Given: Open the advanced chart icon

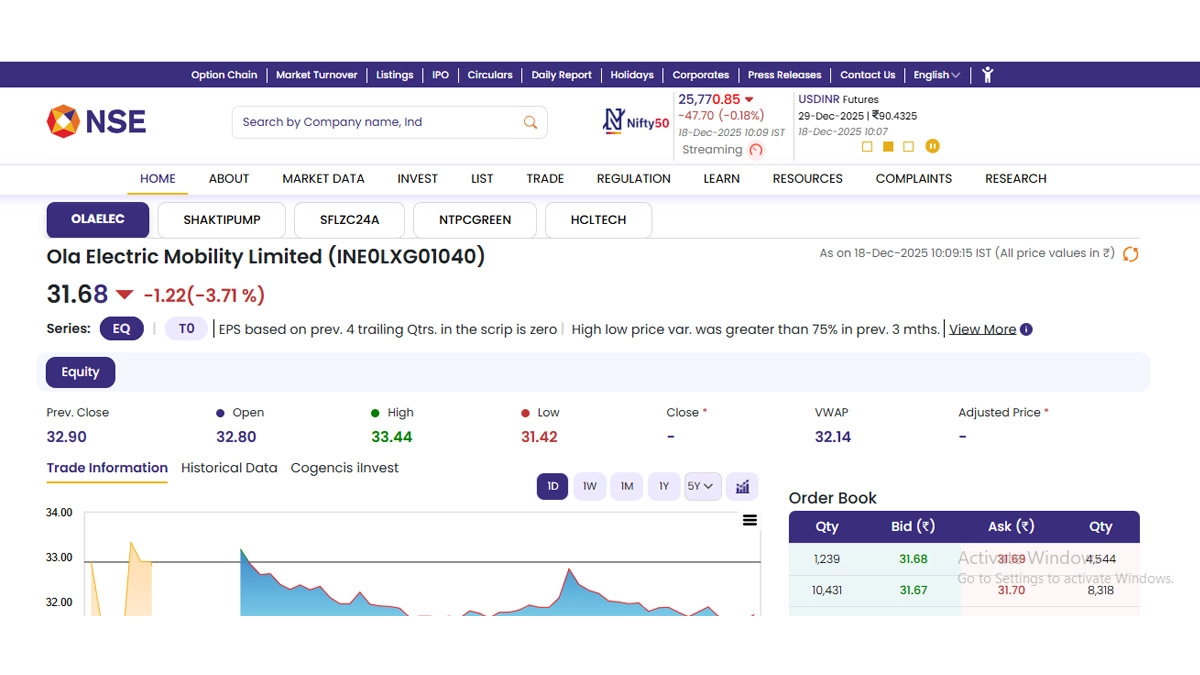Looking at the screenshot, I should [742, 487].
